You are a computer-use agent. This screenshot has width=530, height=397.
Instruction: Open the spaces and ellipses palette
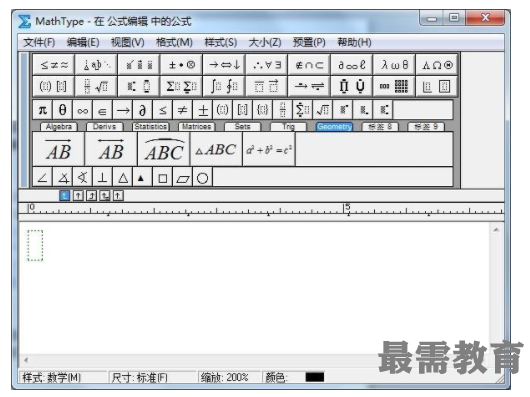point(97,65)
